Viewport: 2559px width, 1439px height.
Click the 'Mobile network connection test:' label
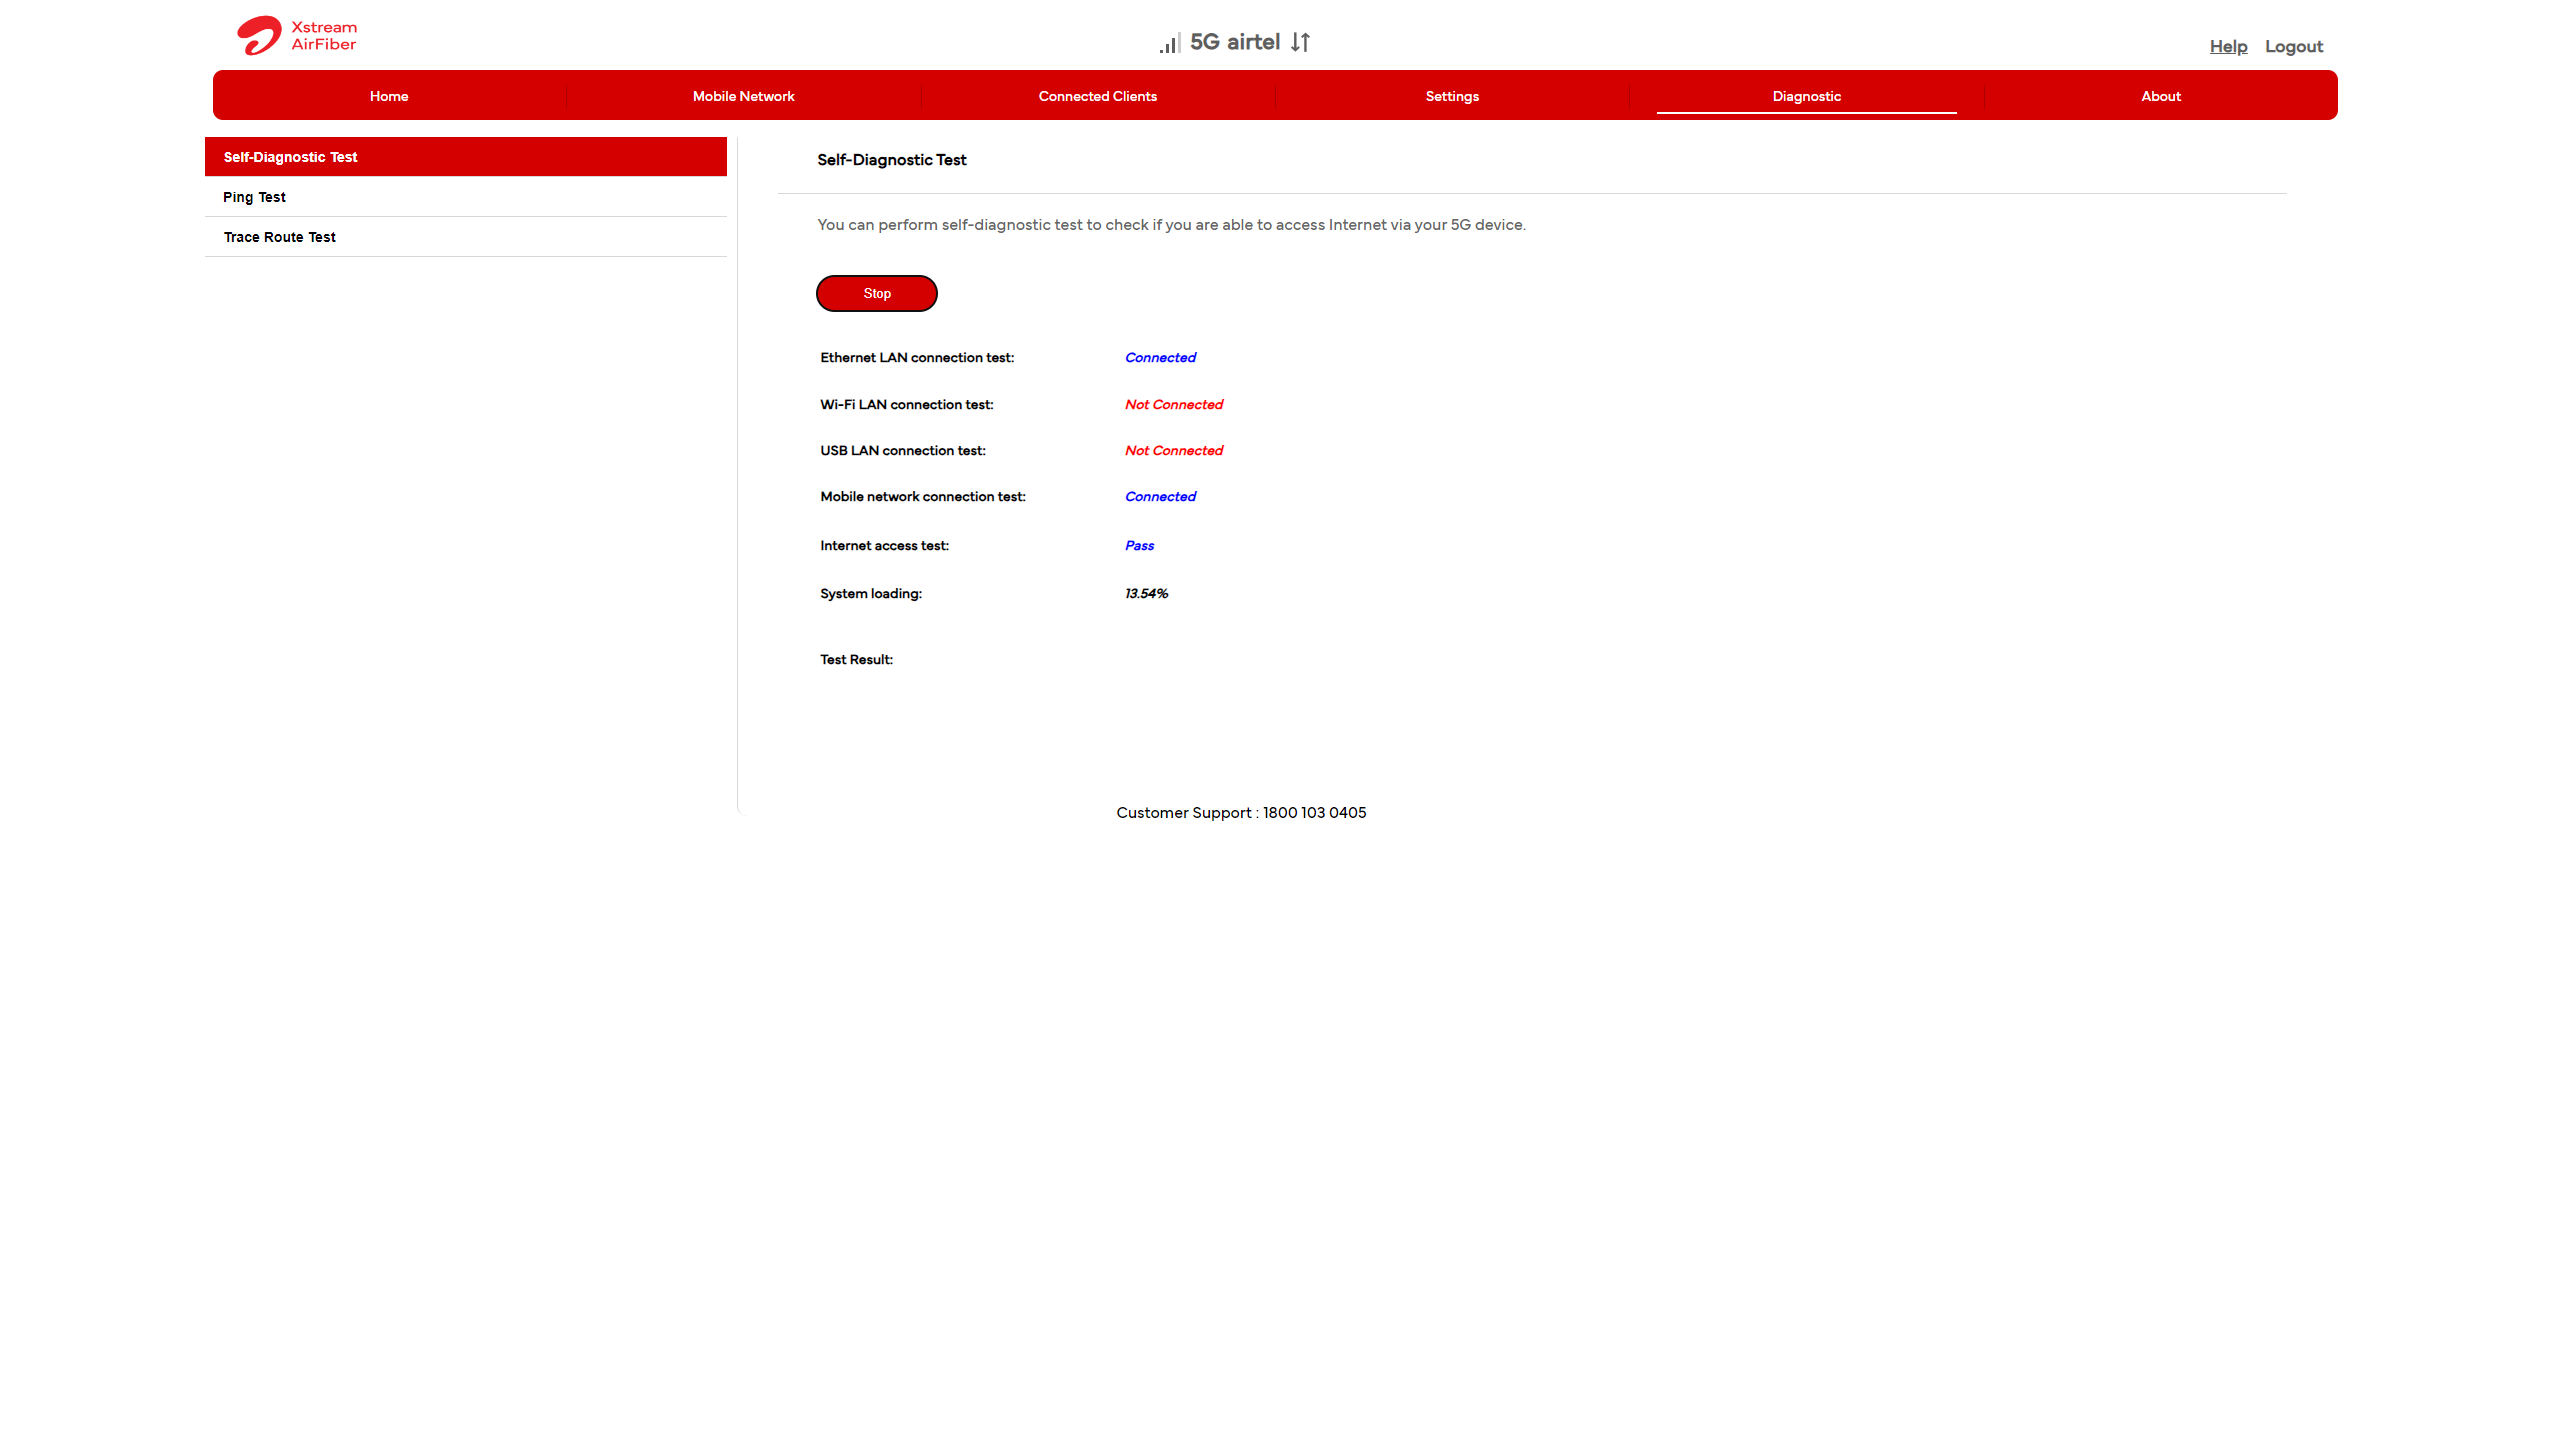[922, 496]
